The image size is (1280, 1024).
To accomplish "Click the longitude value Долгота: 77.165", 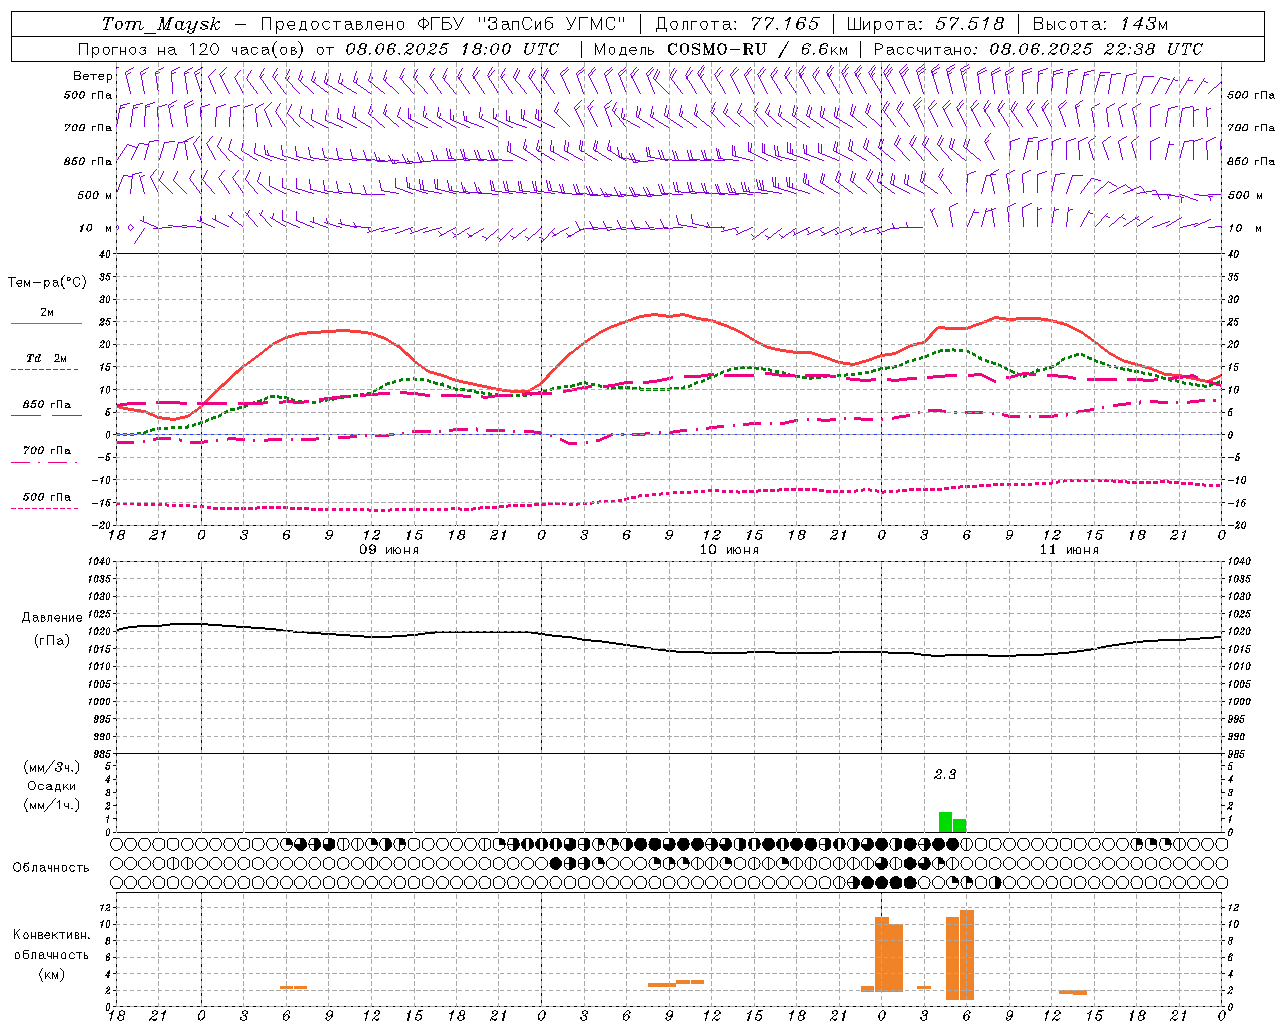I will 737,24.
